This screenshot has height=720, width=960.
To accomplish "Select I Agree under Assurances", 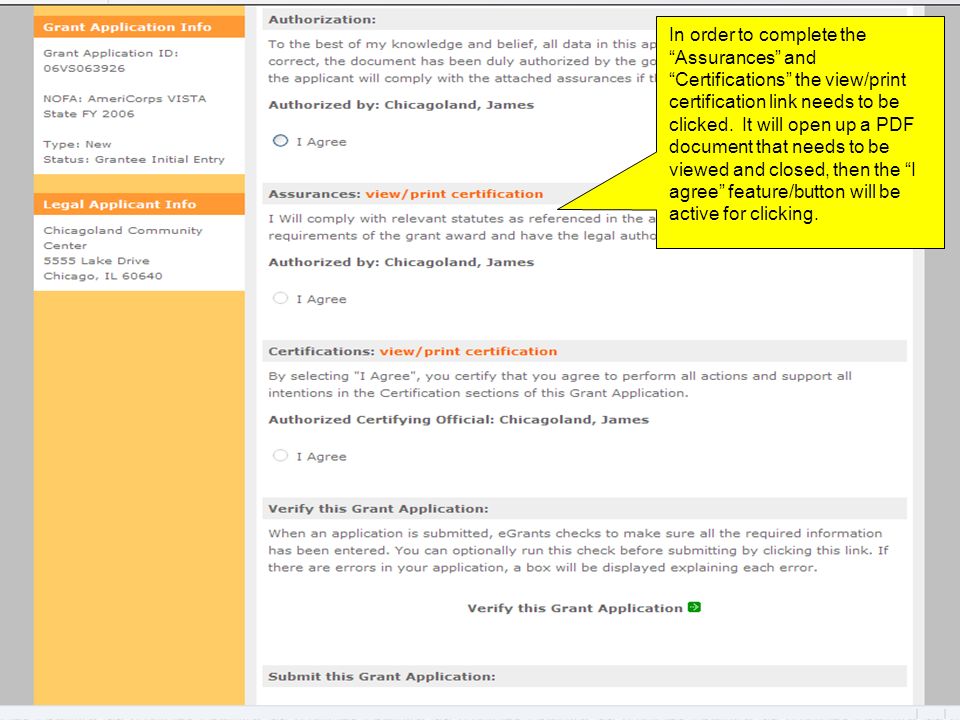I will (280, 298).
